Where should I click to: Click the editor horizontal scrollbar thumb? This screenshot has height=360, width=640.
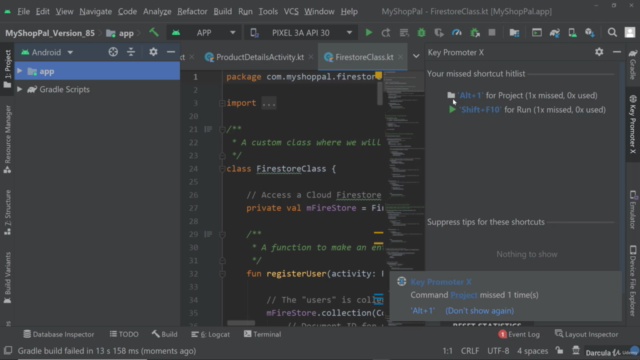click(241, 322)
